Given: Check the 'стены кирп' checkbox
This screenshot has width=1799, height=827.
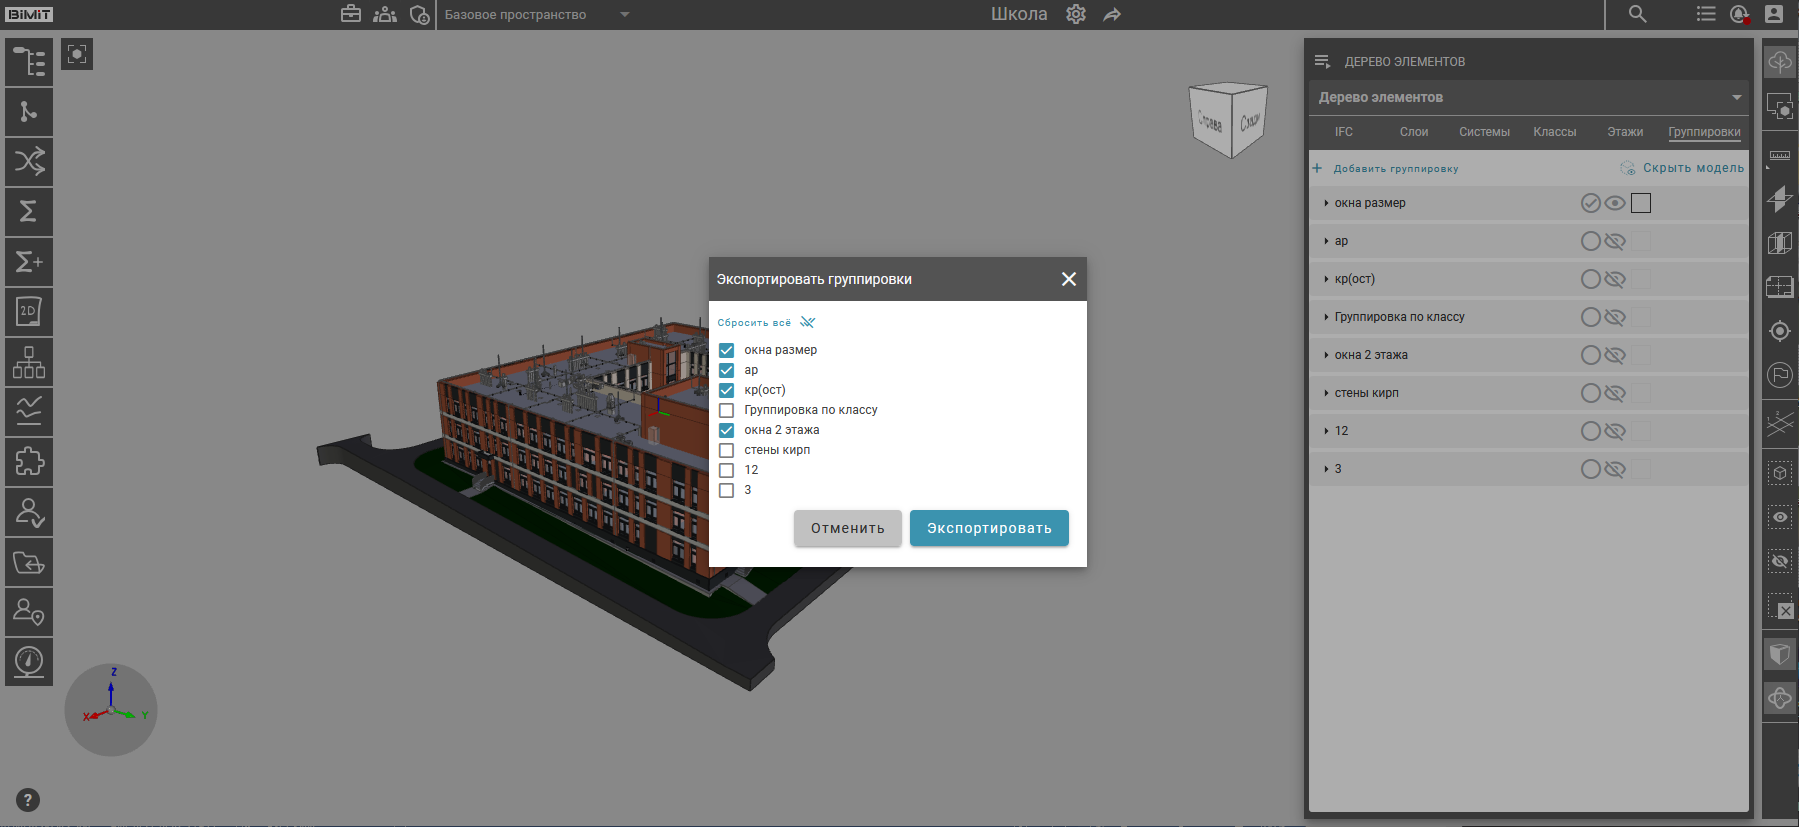Looking at the screenshot, I should (727, 450).
